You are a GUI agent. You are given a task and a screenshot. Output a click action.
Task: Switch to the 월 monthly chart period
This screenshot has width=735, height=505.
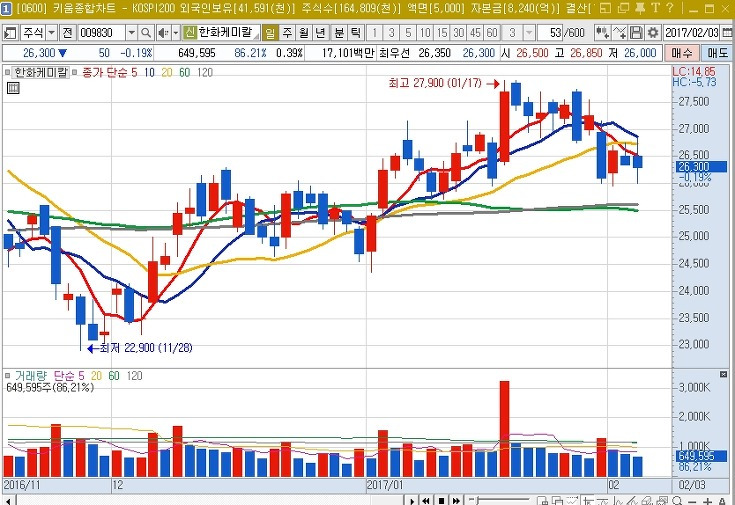click(304, 33)
